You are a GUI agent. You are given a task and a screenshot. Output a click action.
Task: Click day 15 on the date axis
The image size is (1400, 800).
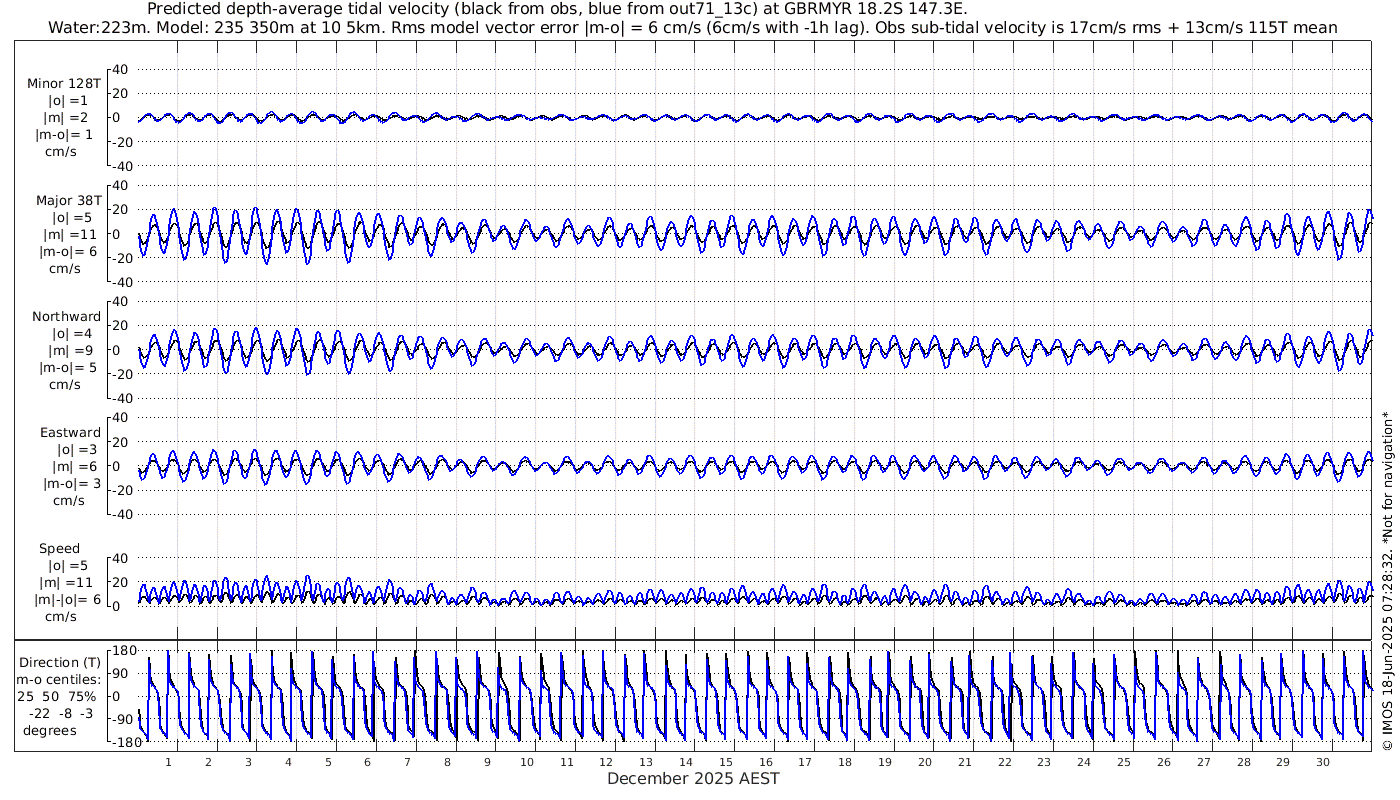pyautogui.click(x=725, y=761)
